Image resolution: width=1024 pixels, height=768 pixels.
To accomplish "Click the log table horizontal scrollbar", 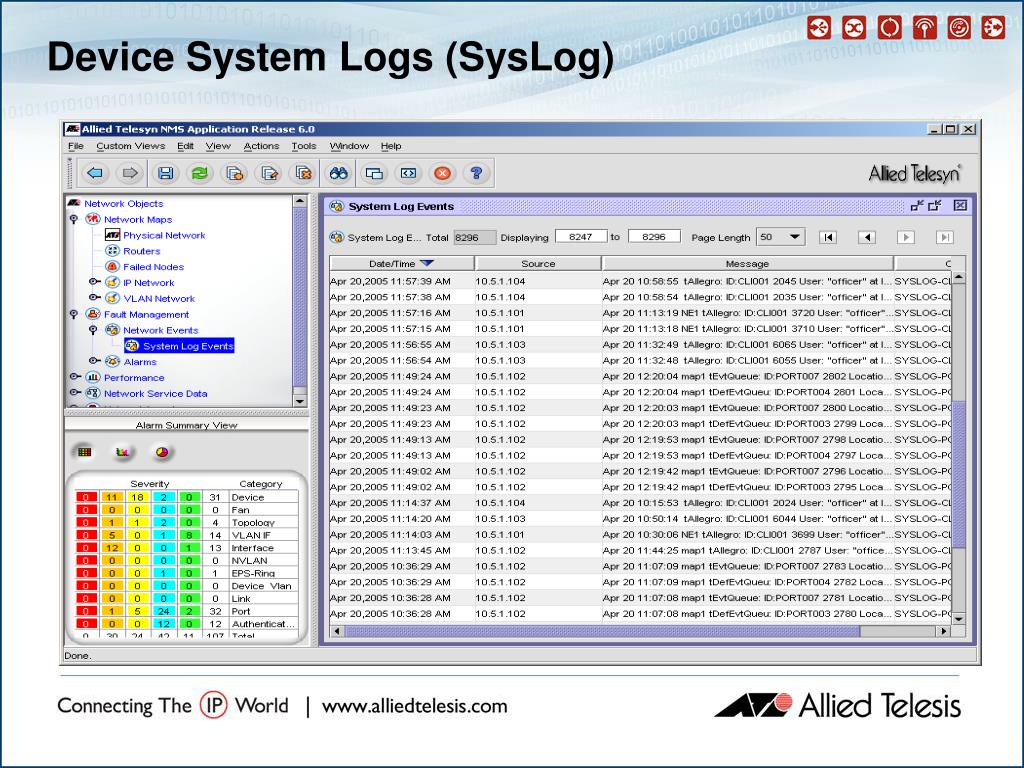I will 641,631.
